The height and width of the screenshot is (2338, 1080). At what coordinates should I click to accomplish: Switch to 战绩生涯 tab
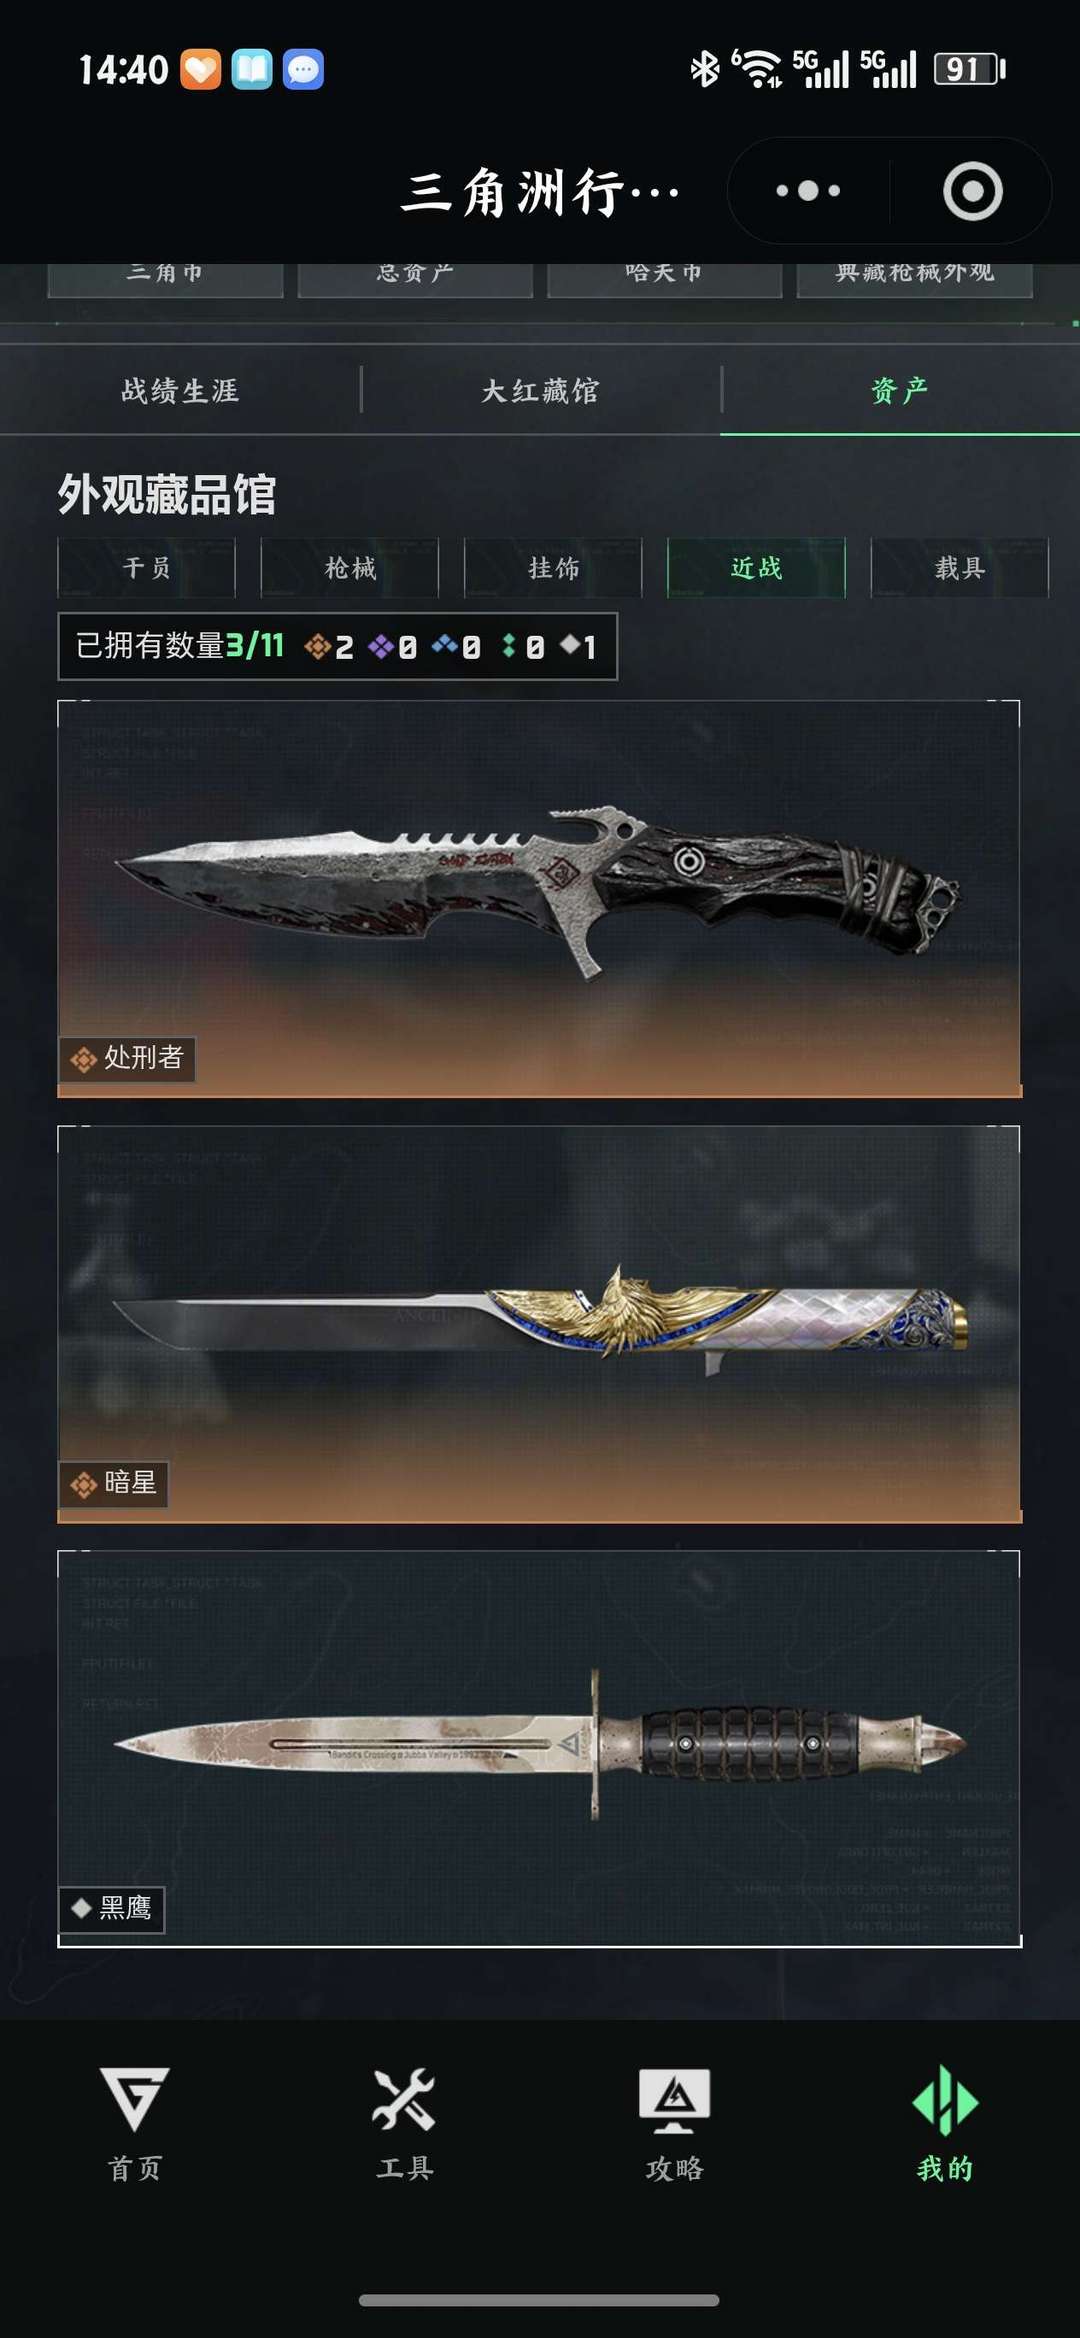180,390
